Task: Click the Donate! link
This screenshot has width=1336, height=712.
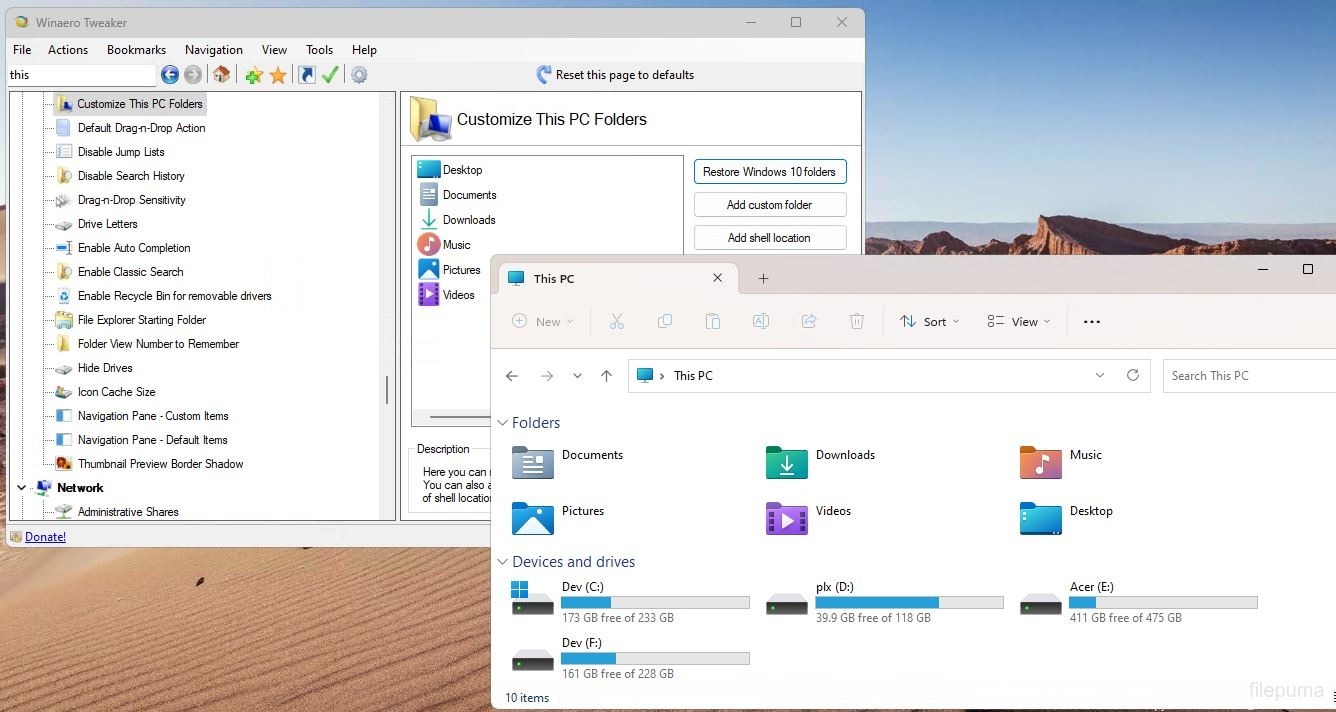Action: coord(45,537)
